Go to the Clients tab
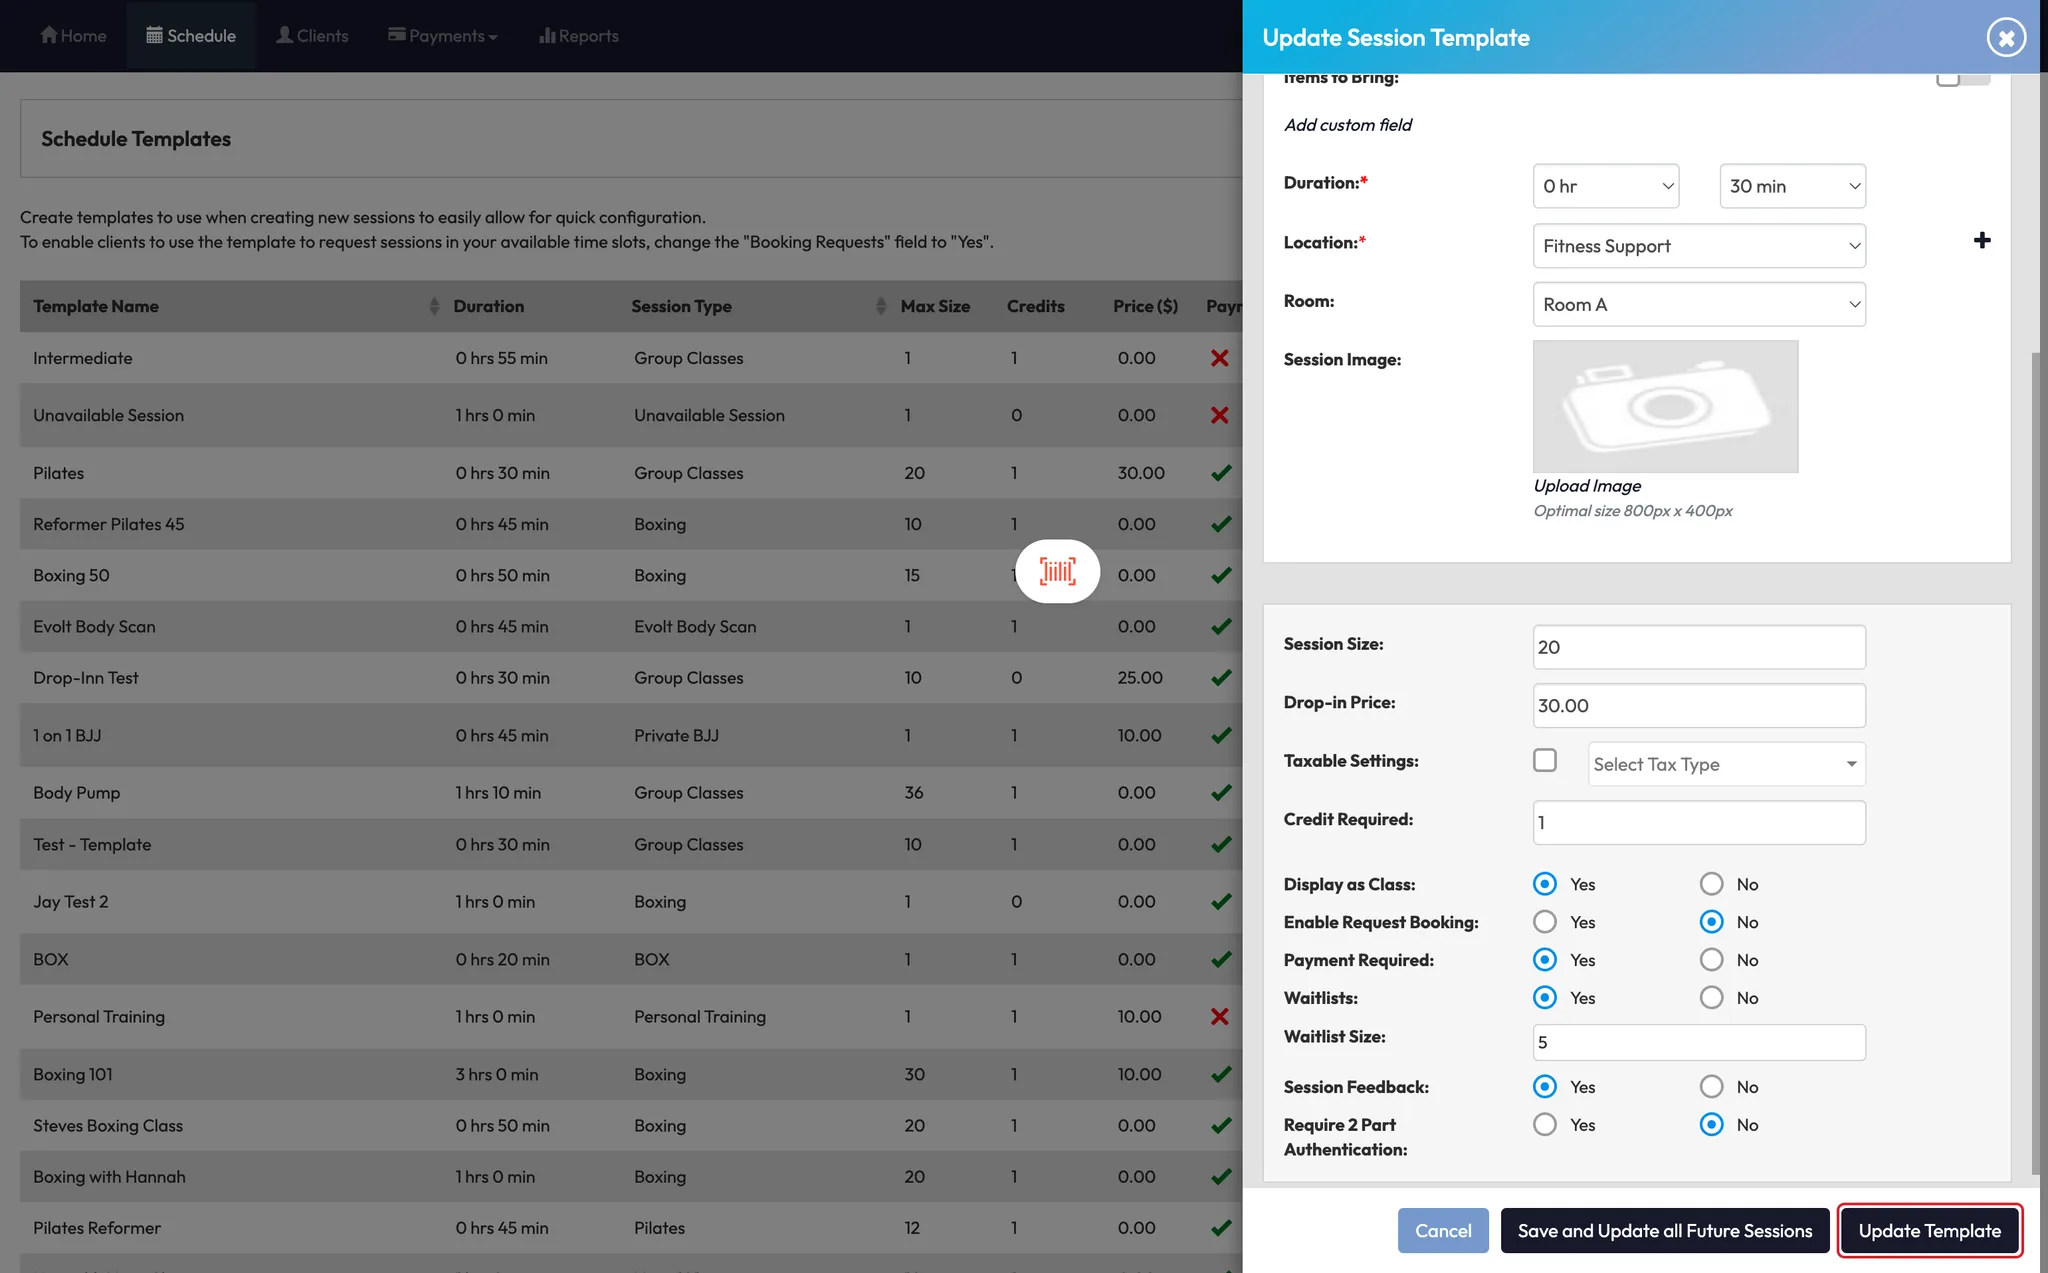Viewport: 2048px width, 1273px height. pos(312,36)
